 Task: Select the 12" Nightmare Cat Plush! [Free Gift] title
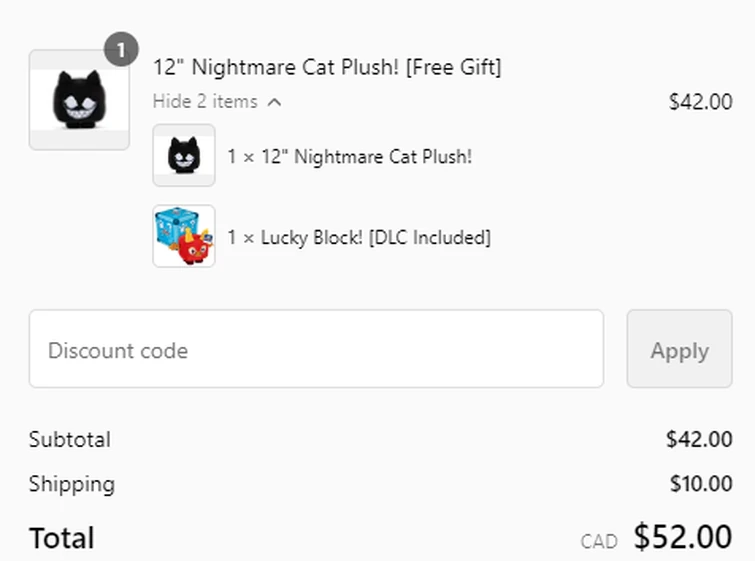click(x=327, y=67)
